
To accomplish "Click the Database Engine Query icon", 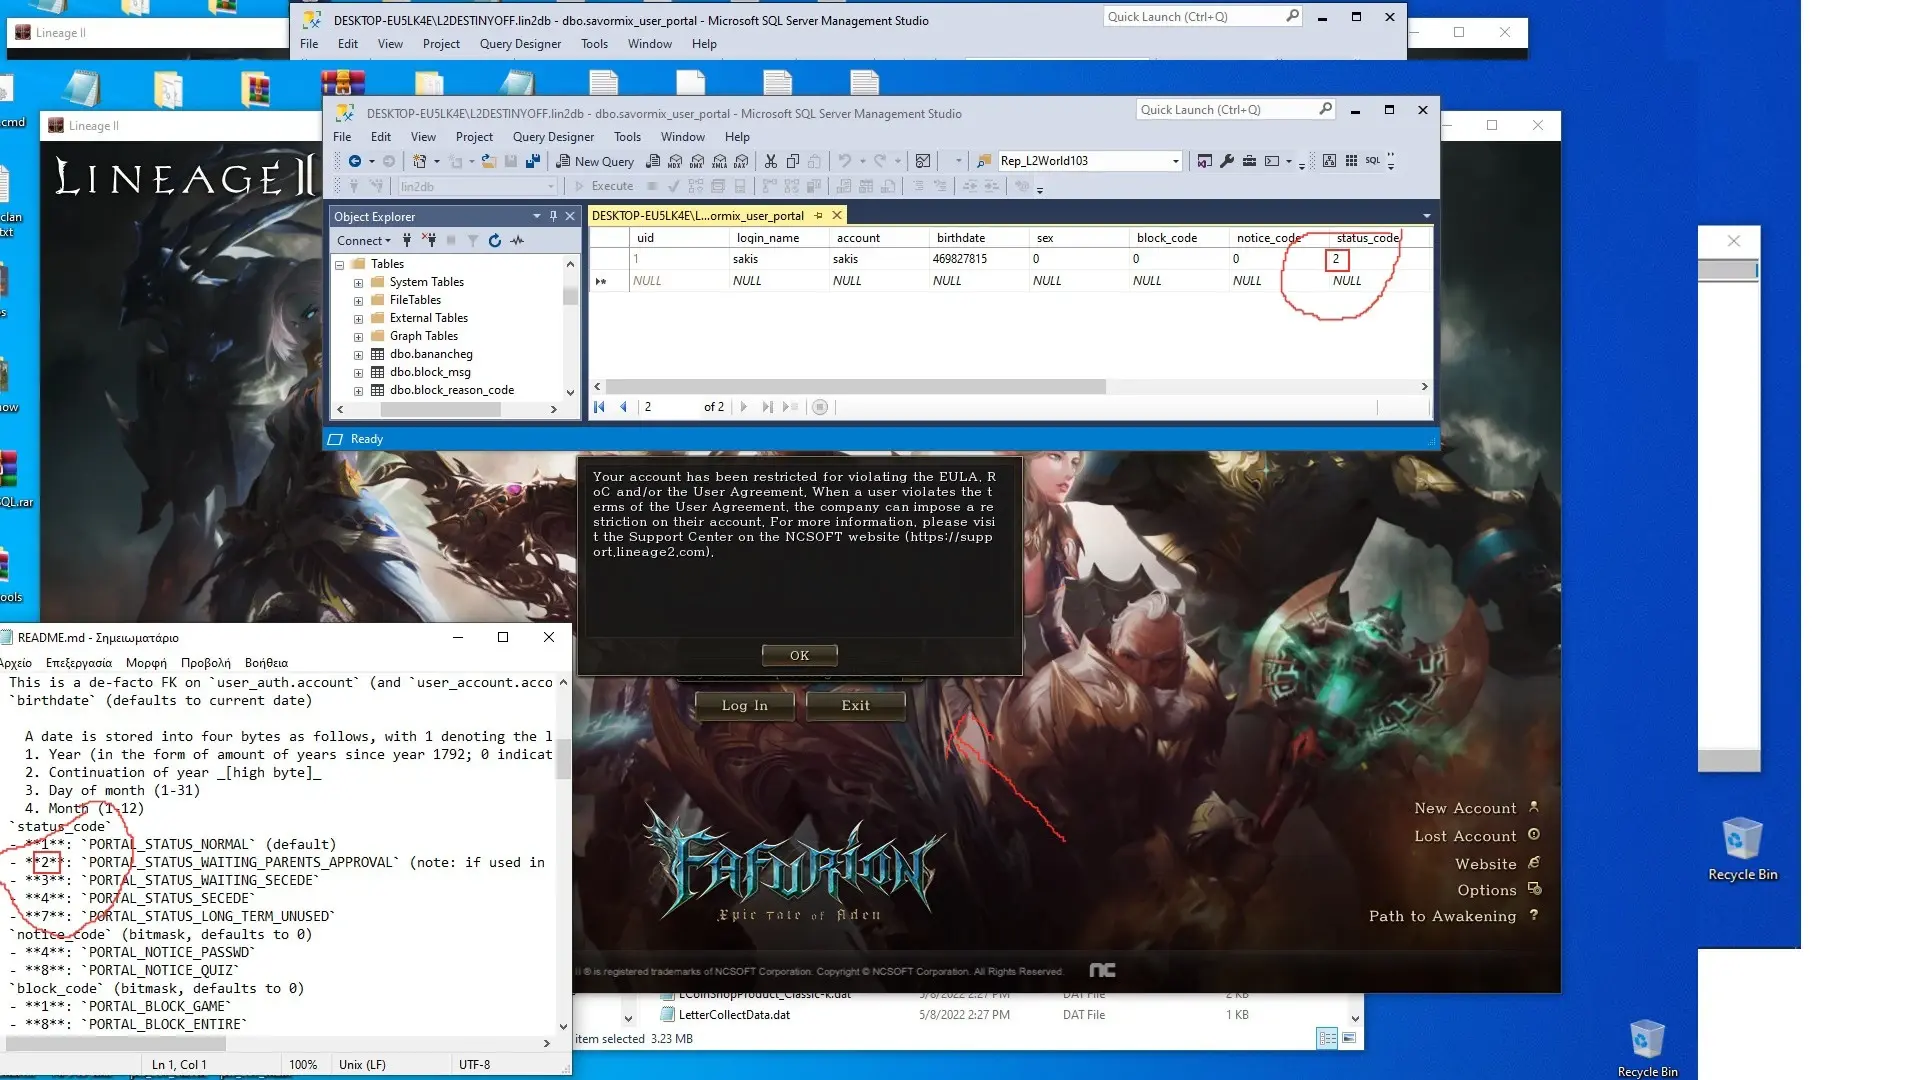I will click(x=653, y=161).
